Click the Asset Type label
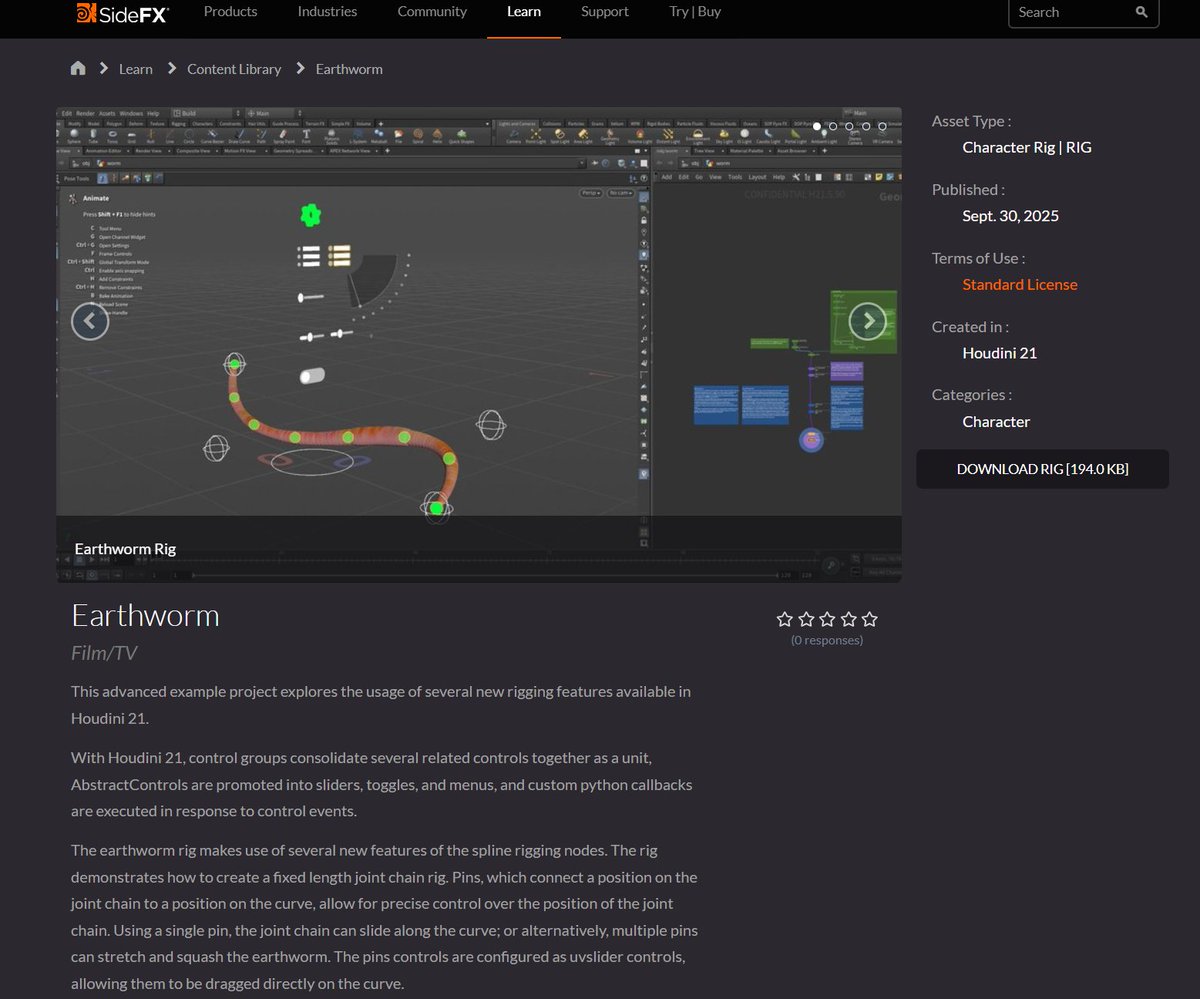This screenshot has width=1200, height=999. pos(971,121)
